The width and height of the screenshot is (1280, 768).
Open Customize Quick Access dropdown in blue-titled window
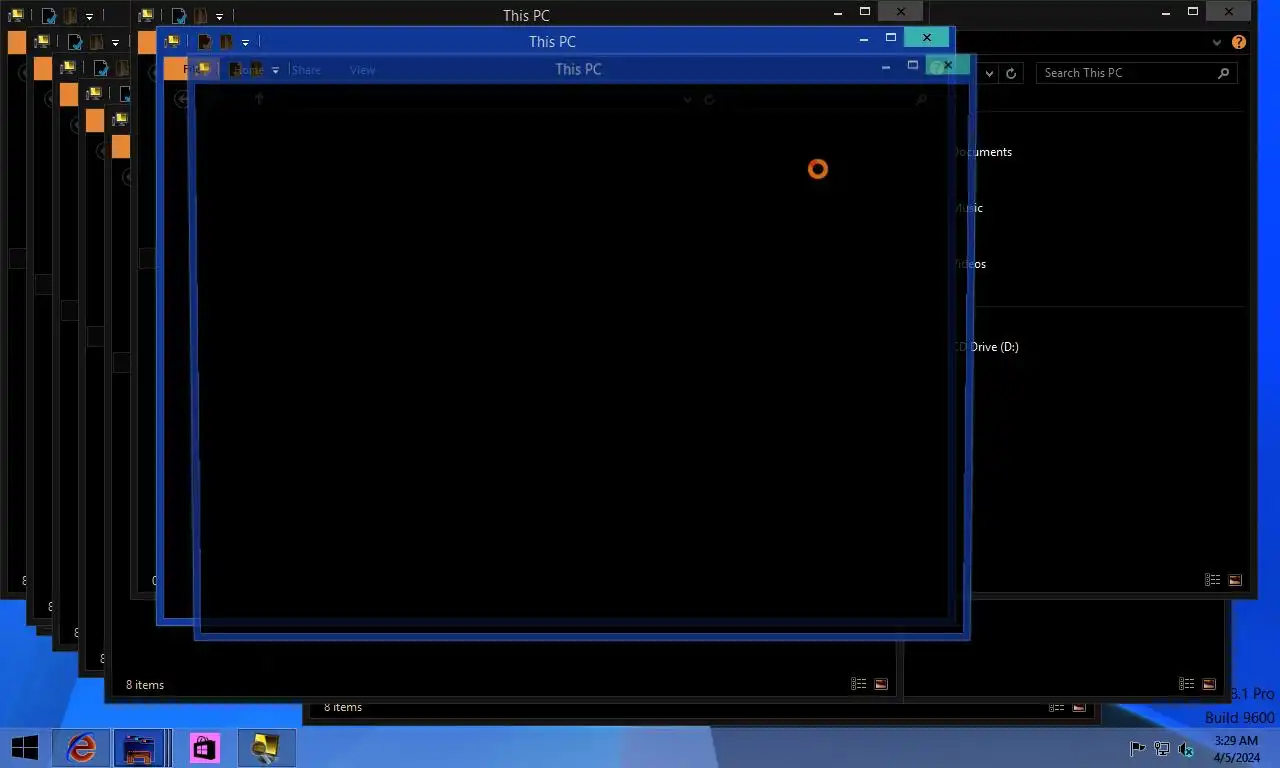245,43
